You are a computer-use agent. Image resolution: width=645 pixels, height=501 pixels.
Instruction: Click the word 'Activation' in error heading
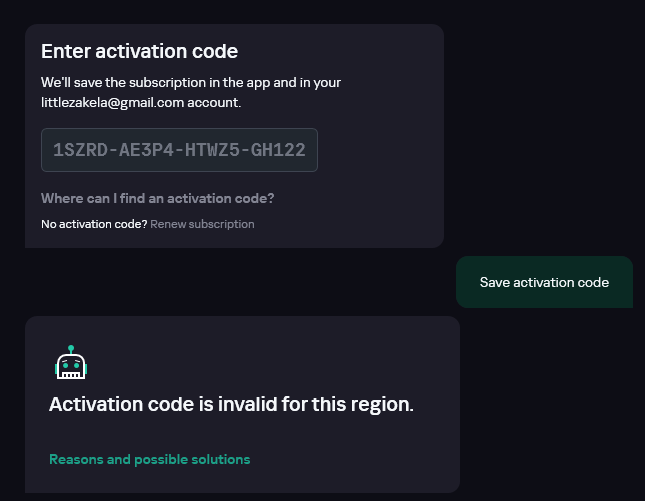96,404
